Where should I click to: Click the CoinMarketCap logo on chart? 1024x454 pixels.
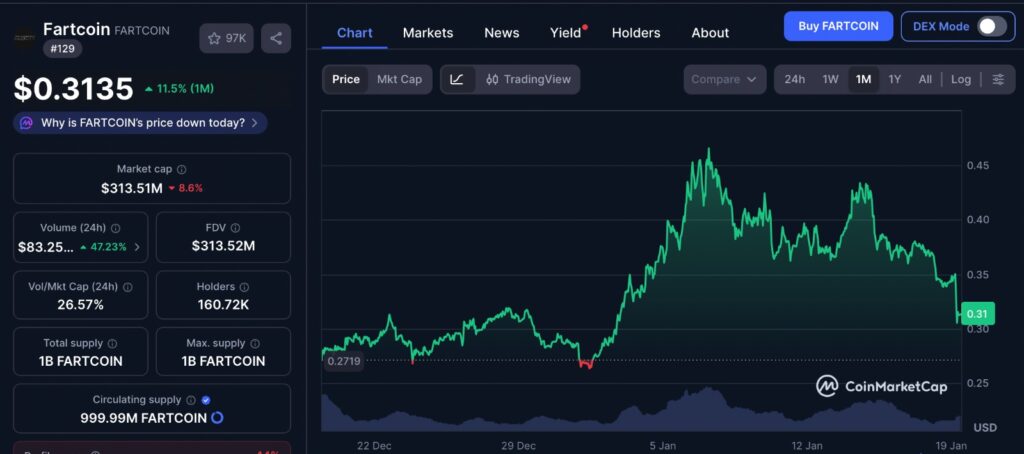882,386
